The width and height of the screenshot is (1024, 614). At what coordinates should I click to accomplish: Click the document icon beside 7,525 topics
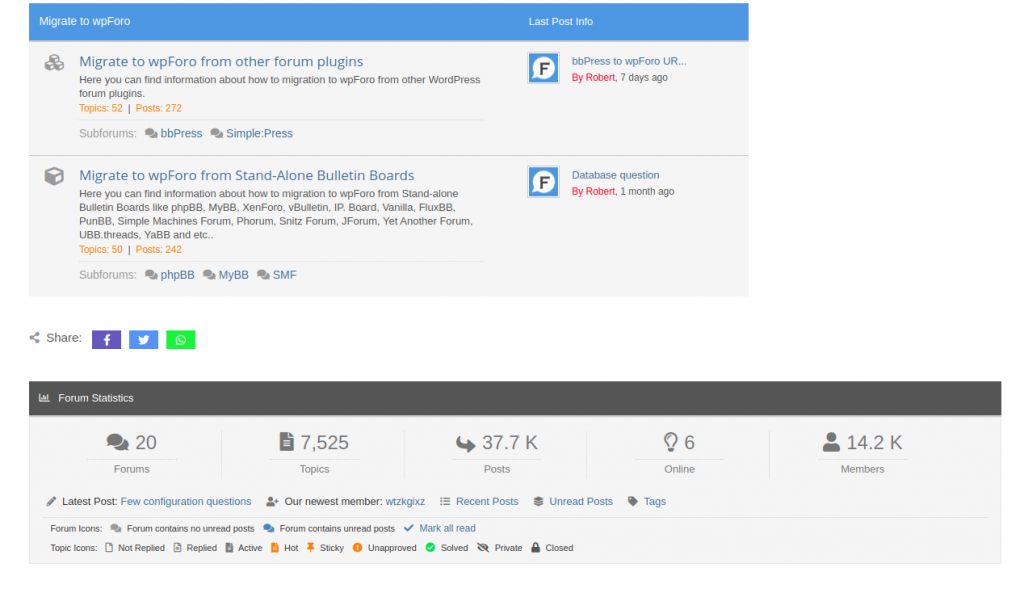point(286,442)
